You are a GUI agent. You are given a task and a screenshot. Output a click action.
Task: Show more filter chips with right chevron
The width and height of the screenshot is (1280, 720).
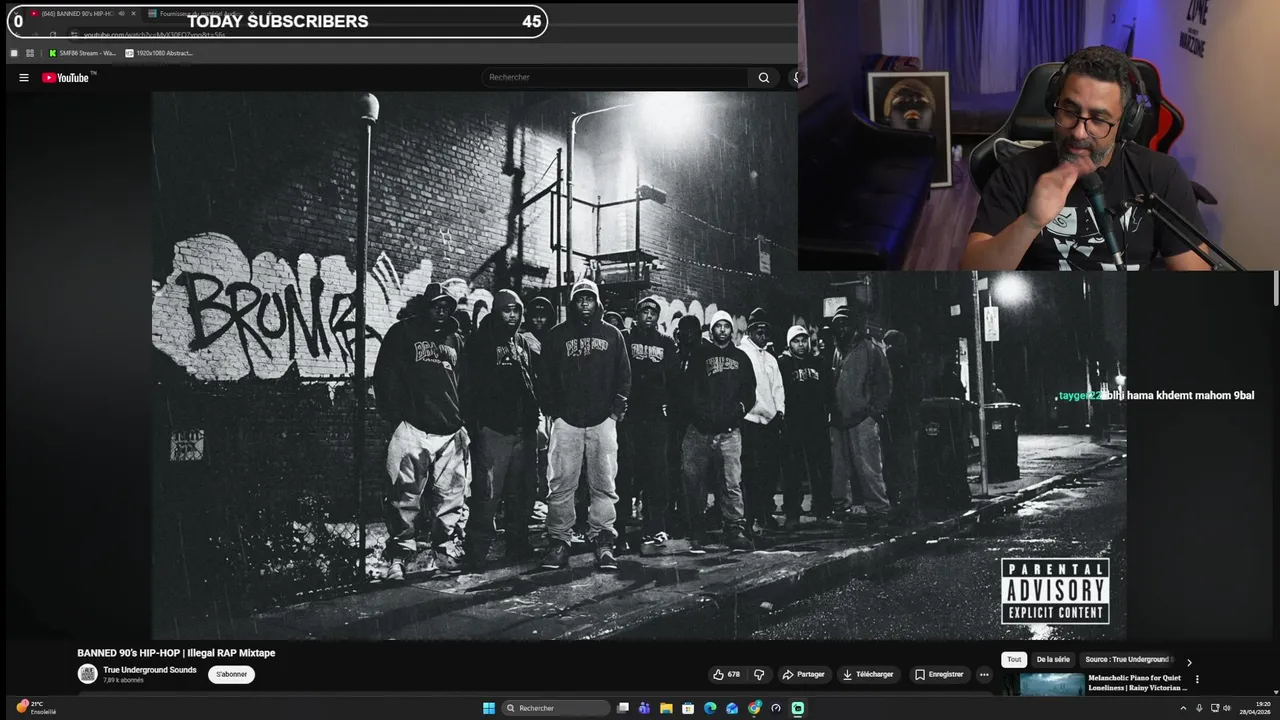[x=1189, y=662]
